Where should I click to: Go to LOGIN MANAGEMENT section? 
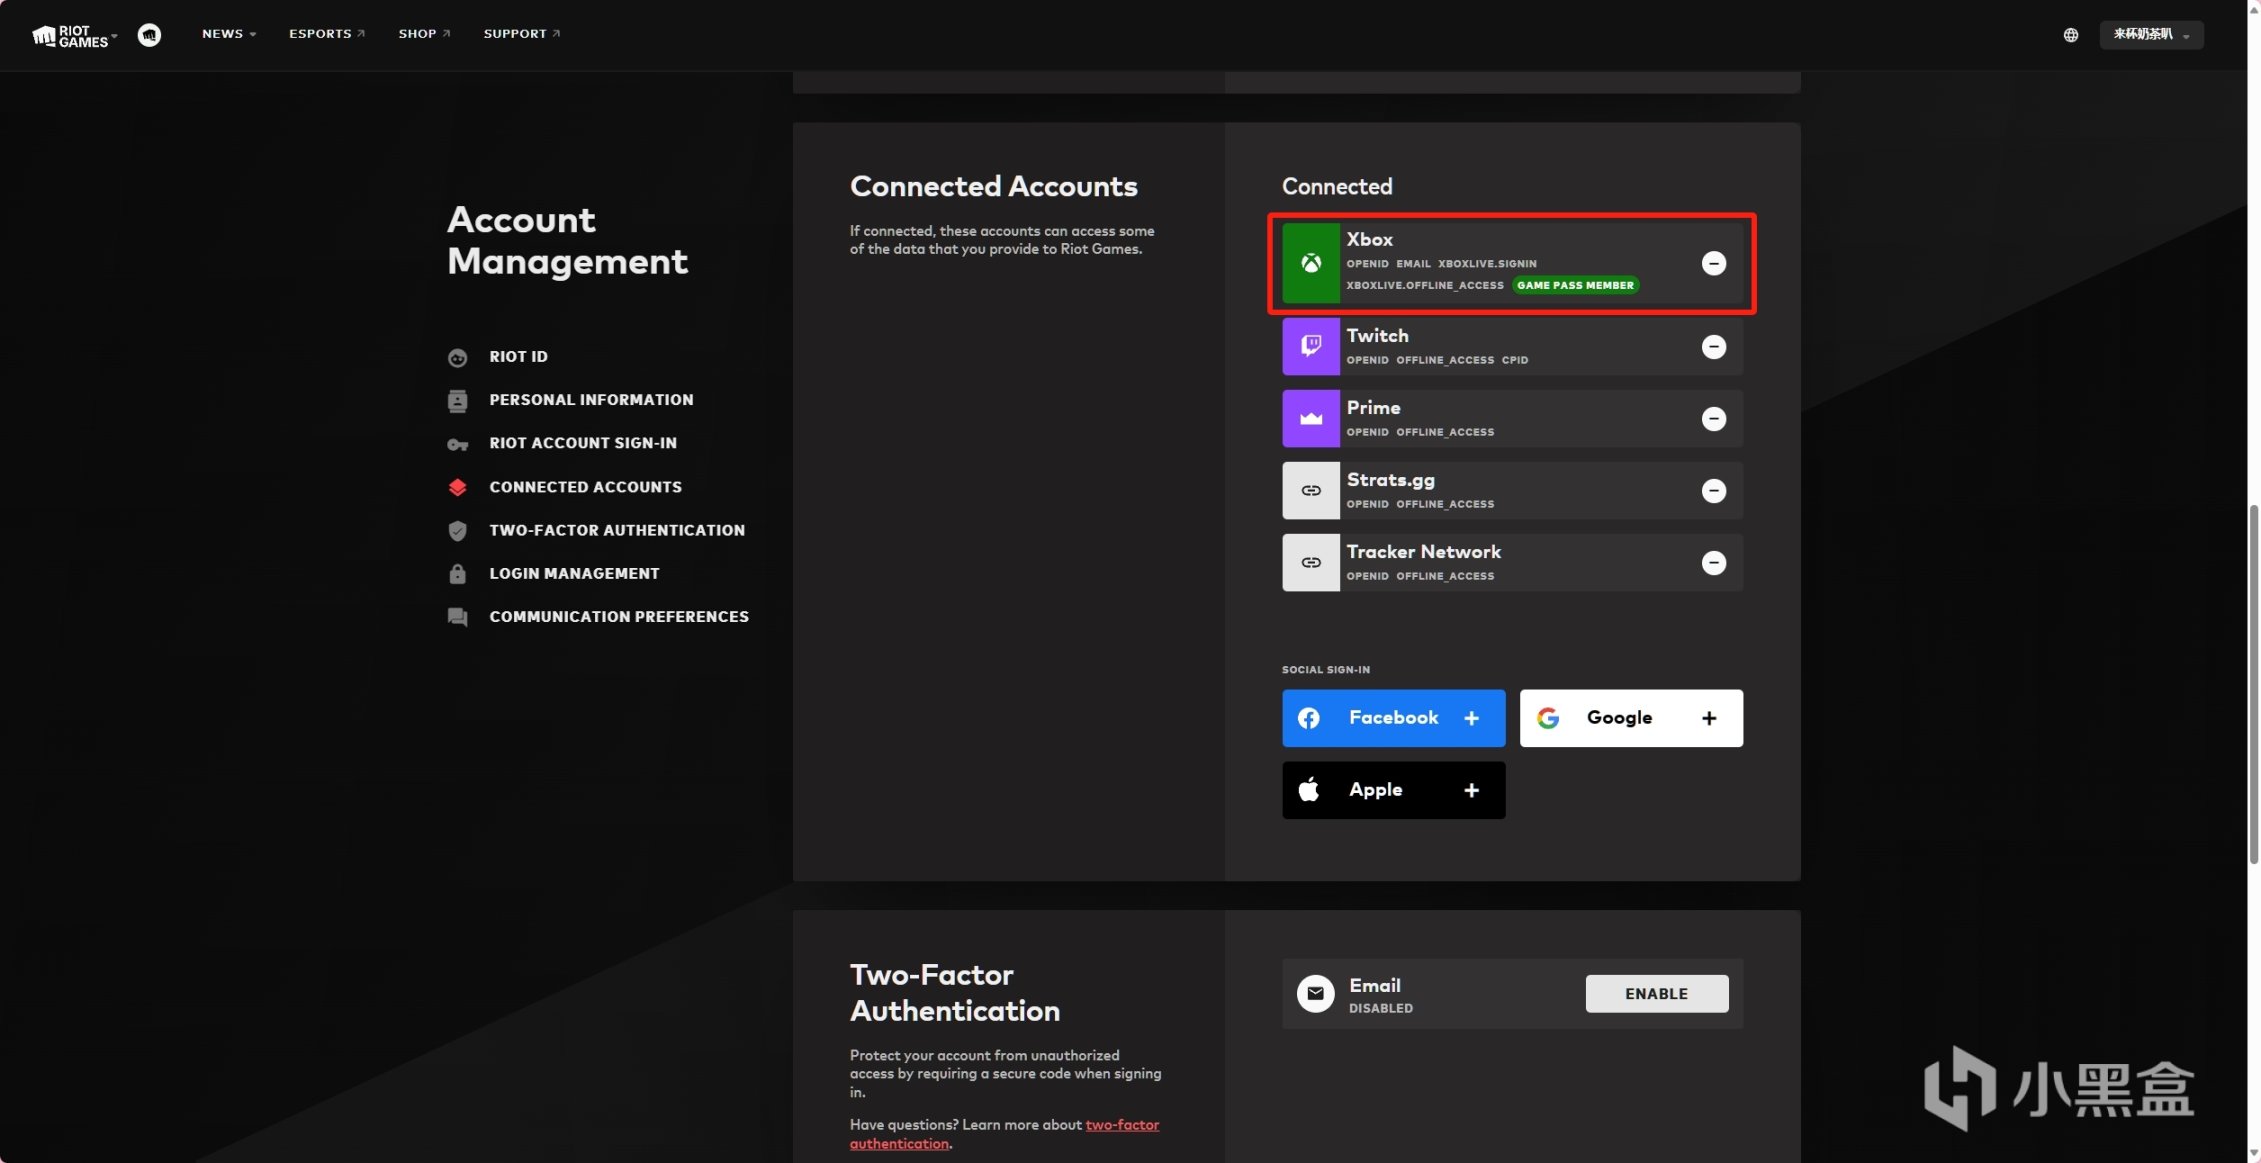(x=574, y=574)
